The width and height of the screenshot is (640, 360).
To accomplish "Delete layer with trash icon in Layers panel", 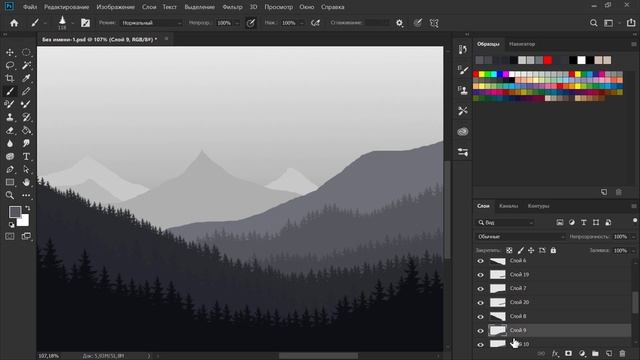I will pyautogui.click(x=622, y=353).
